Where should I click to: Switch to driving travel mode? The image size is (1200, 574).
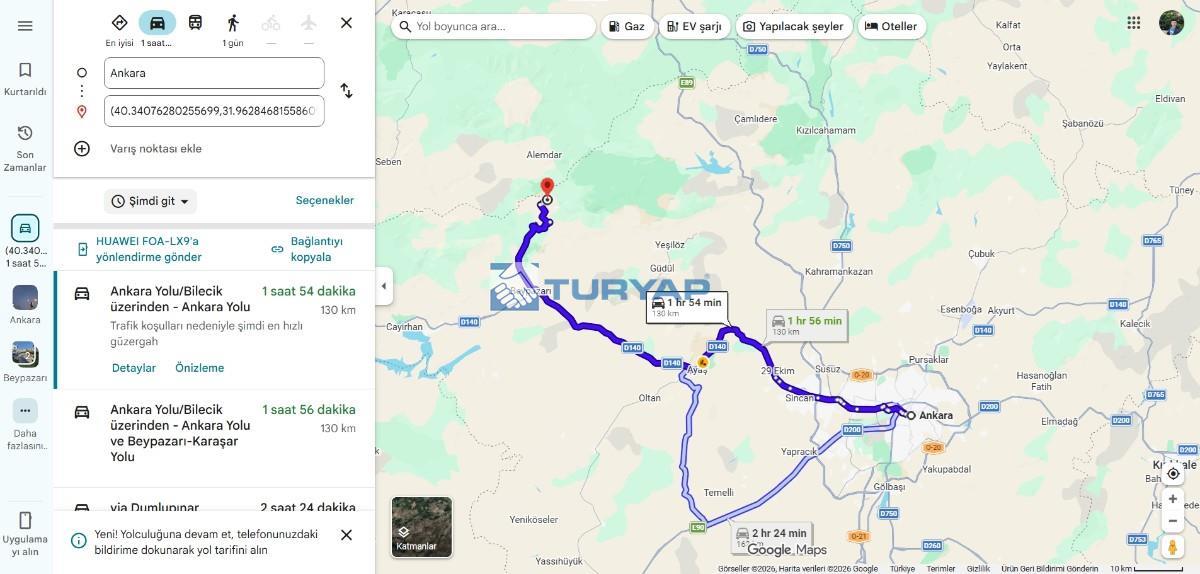pyautogui.click(x=157, y=22)
